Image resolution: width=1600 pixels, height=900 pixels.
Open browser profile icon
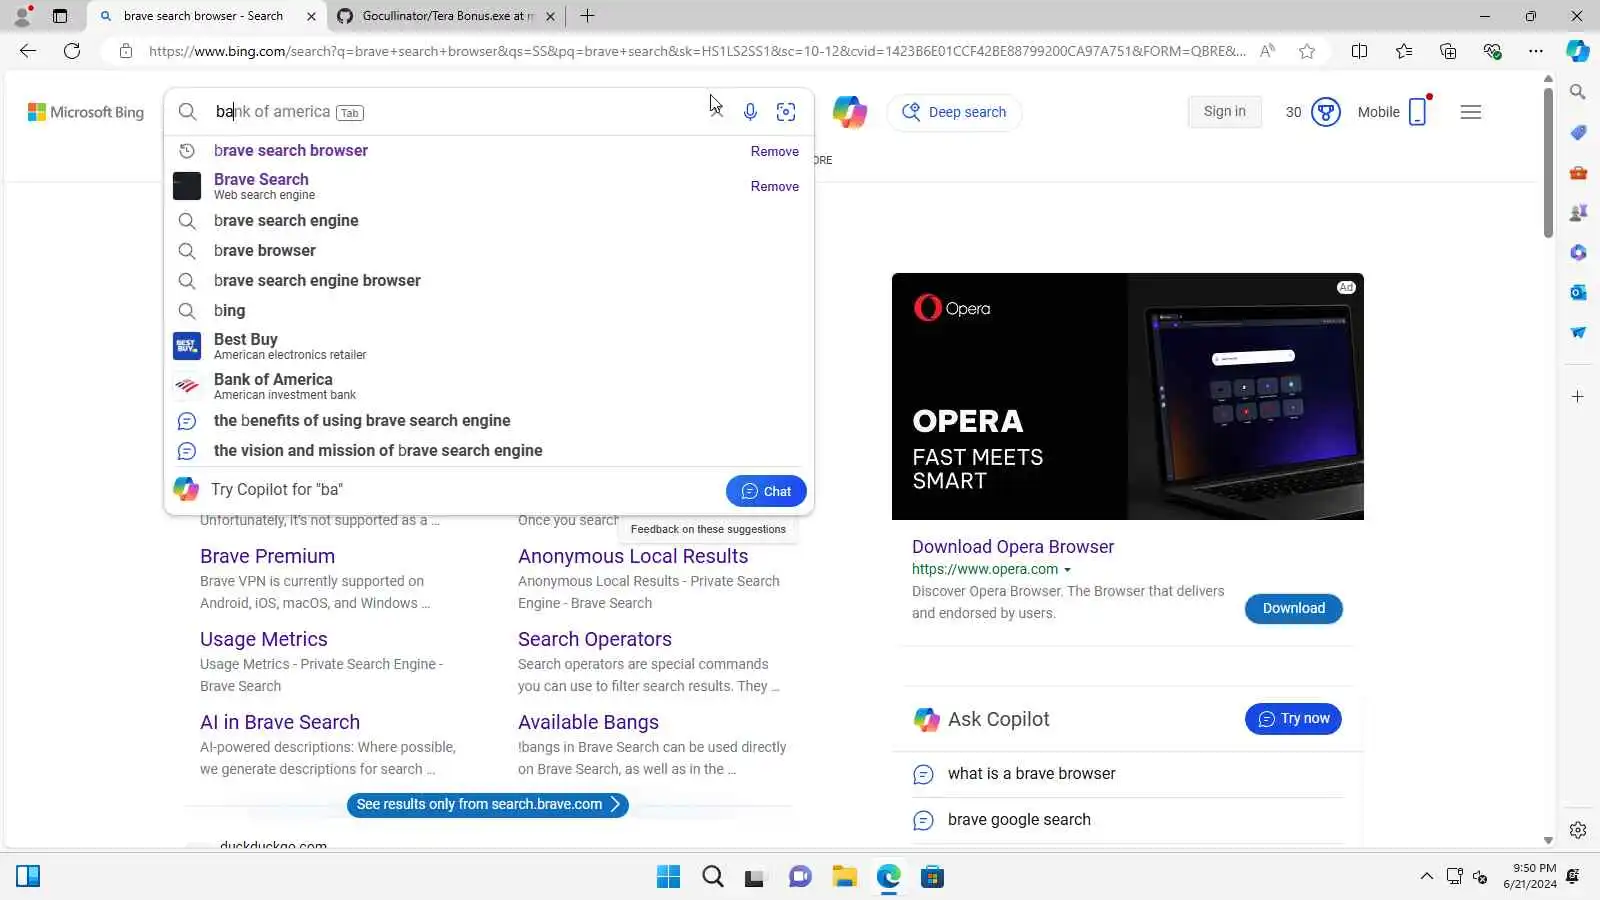coord(22,16)
